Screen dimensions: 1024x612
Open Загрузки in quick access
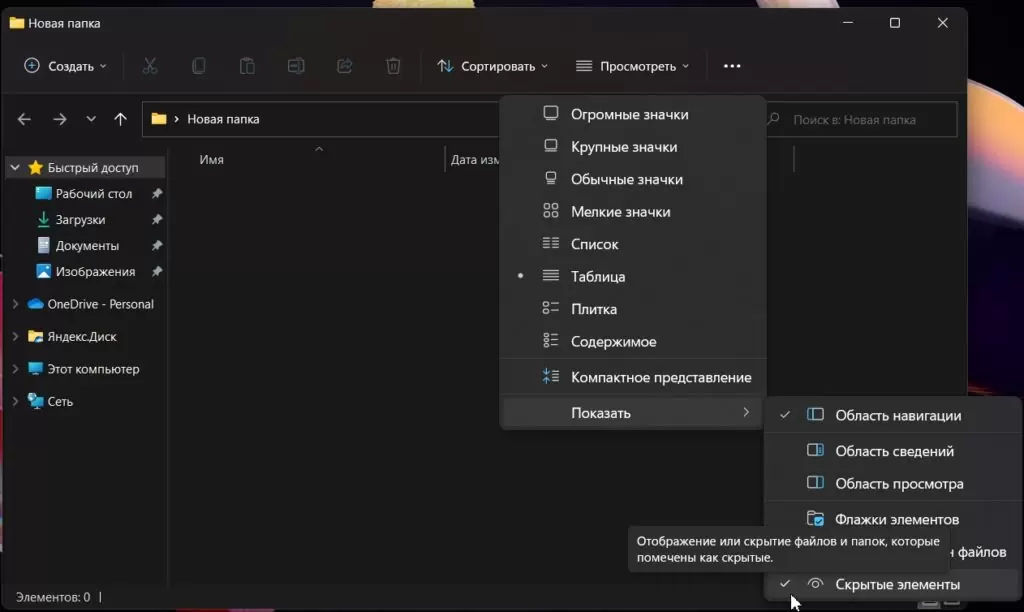(x=80, y=220)
